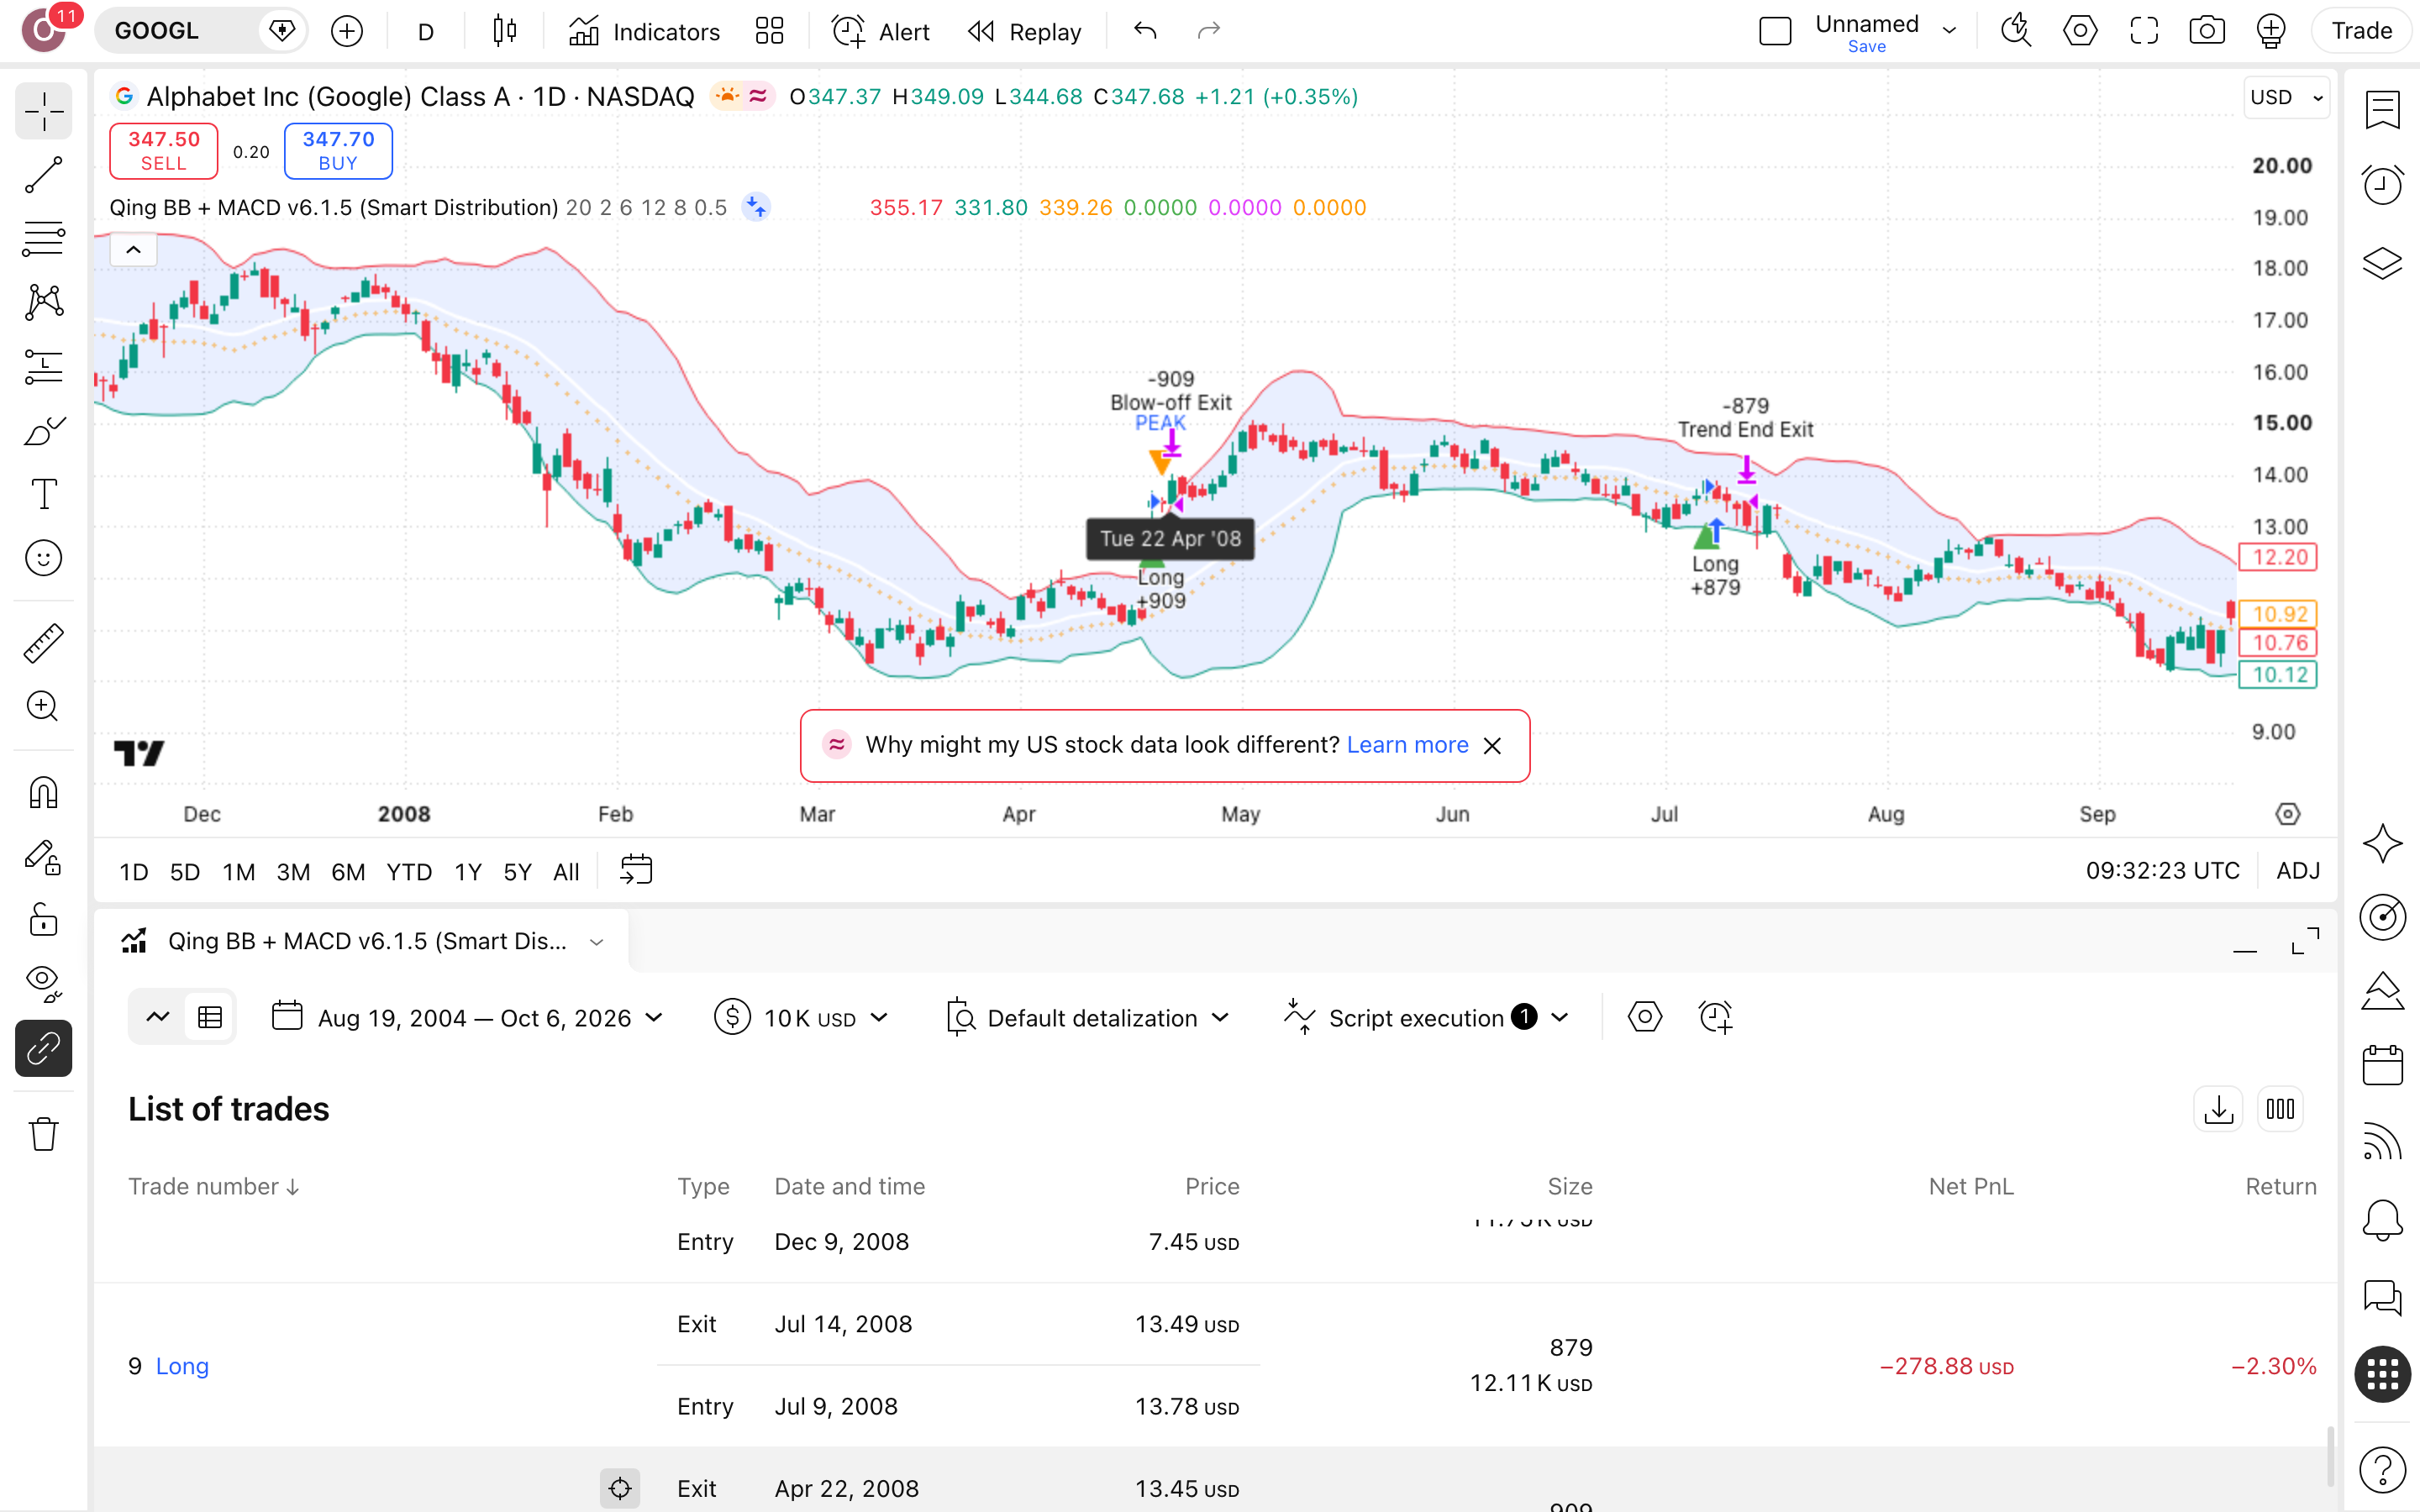2420x1512 pixels.
Task: Click the 347.70 BUY button
Action: coord(338,151)
